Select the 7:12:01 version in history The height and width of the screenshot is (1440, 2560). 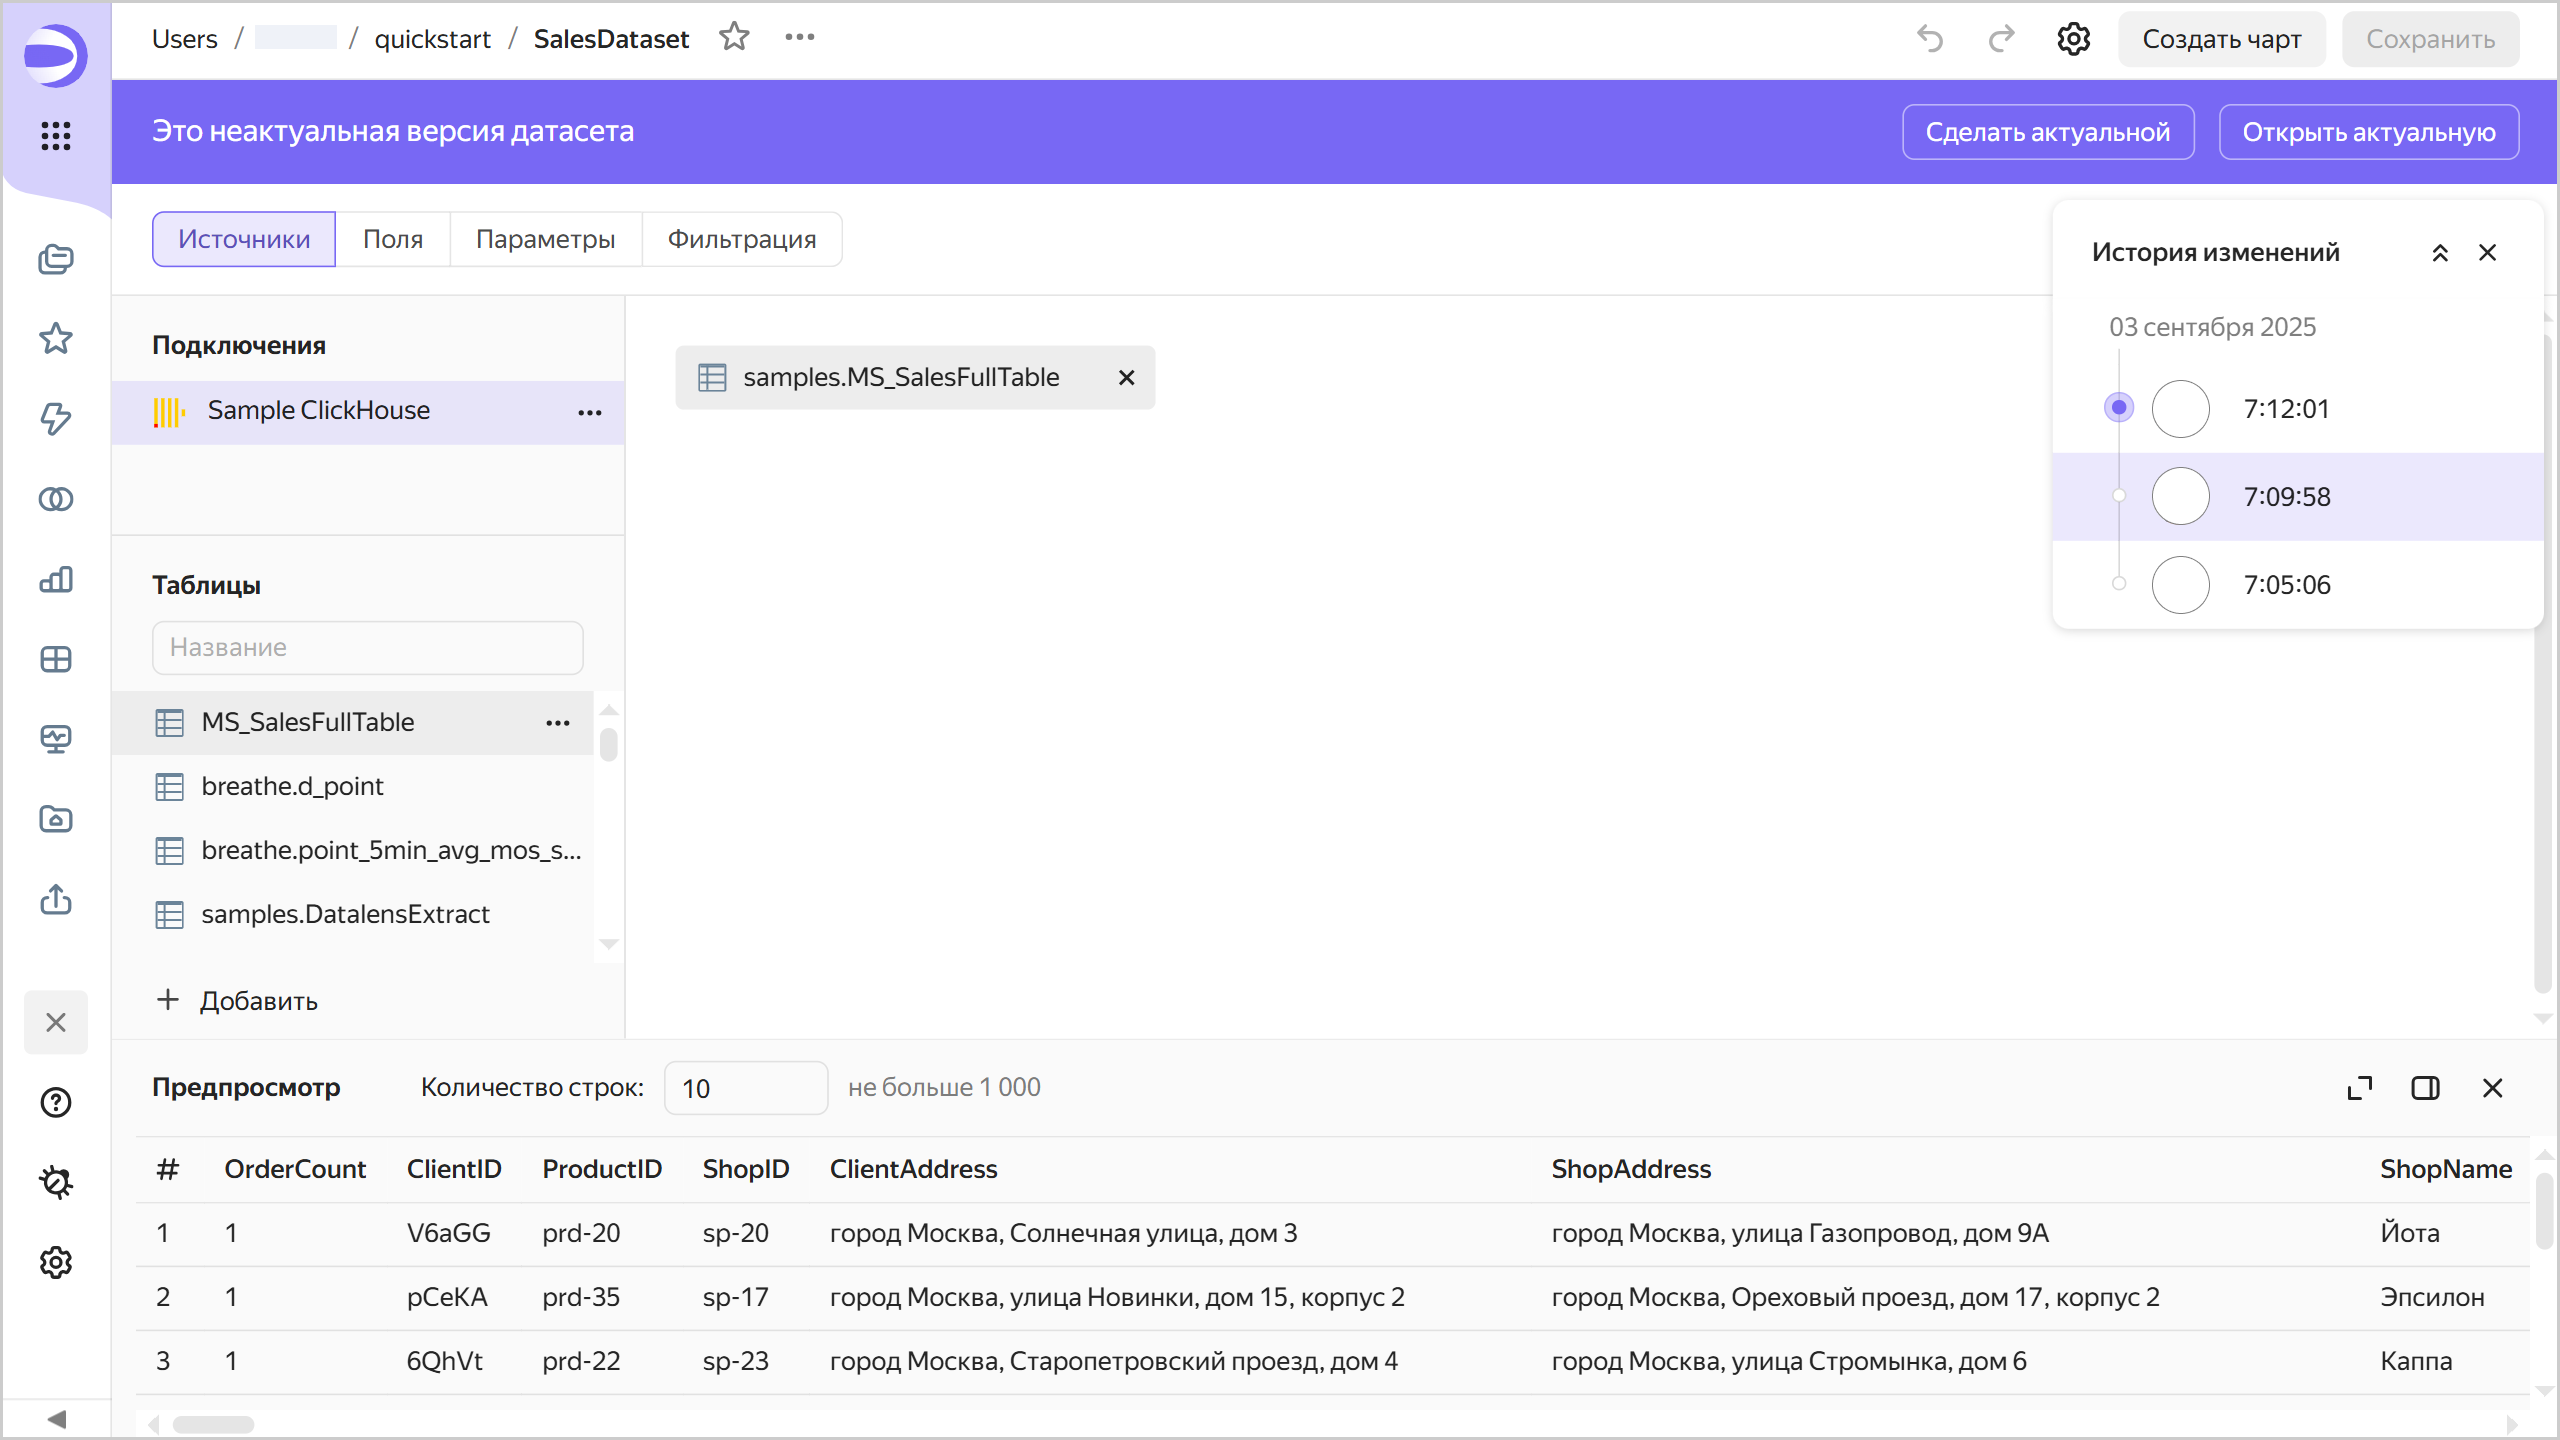point(2286,409)
